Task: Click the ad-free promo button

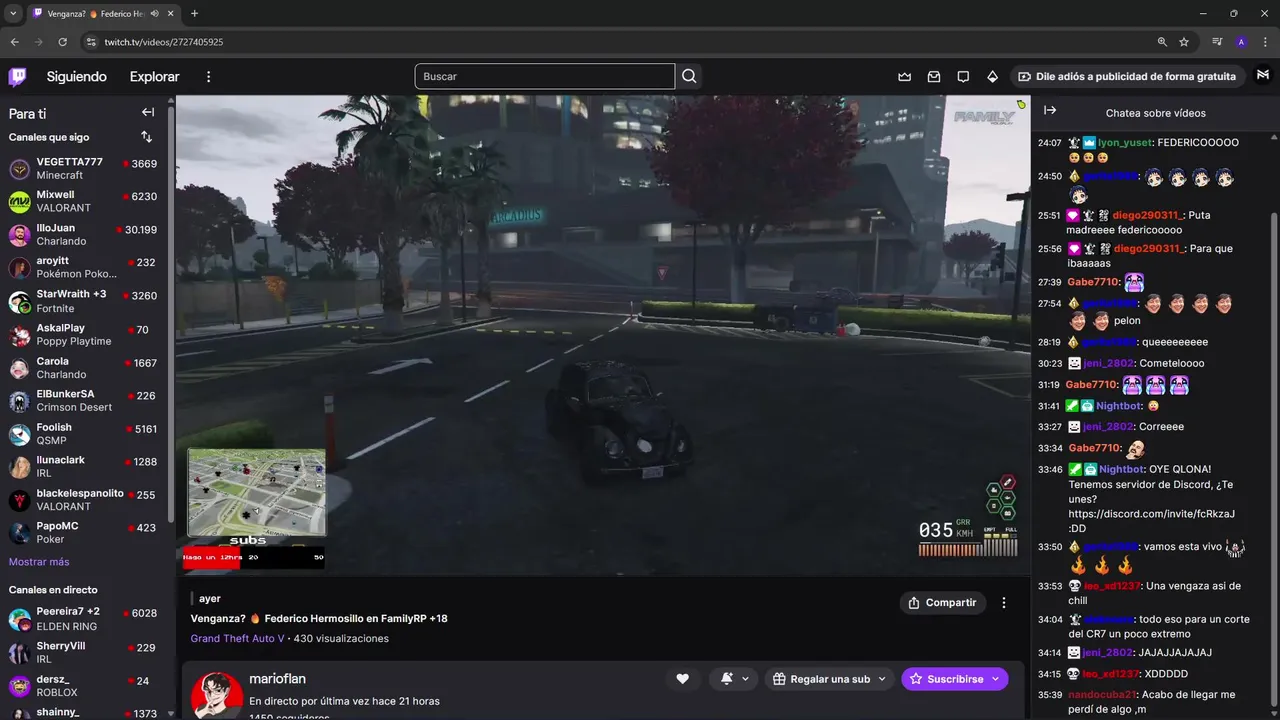Action: [x=1126, y=76]
